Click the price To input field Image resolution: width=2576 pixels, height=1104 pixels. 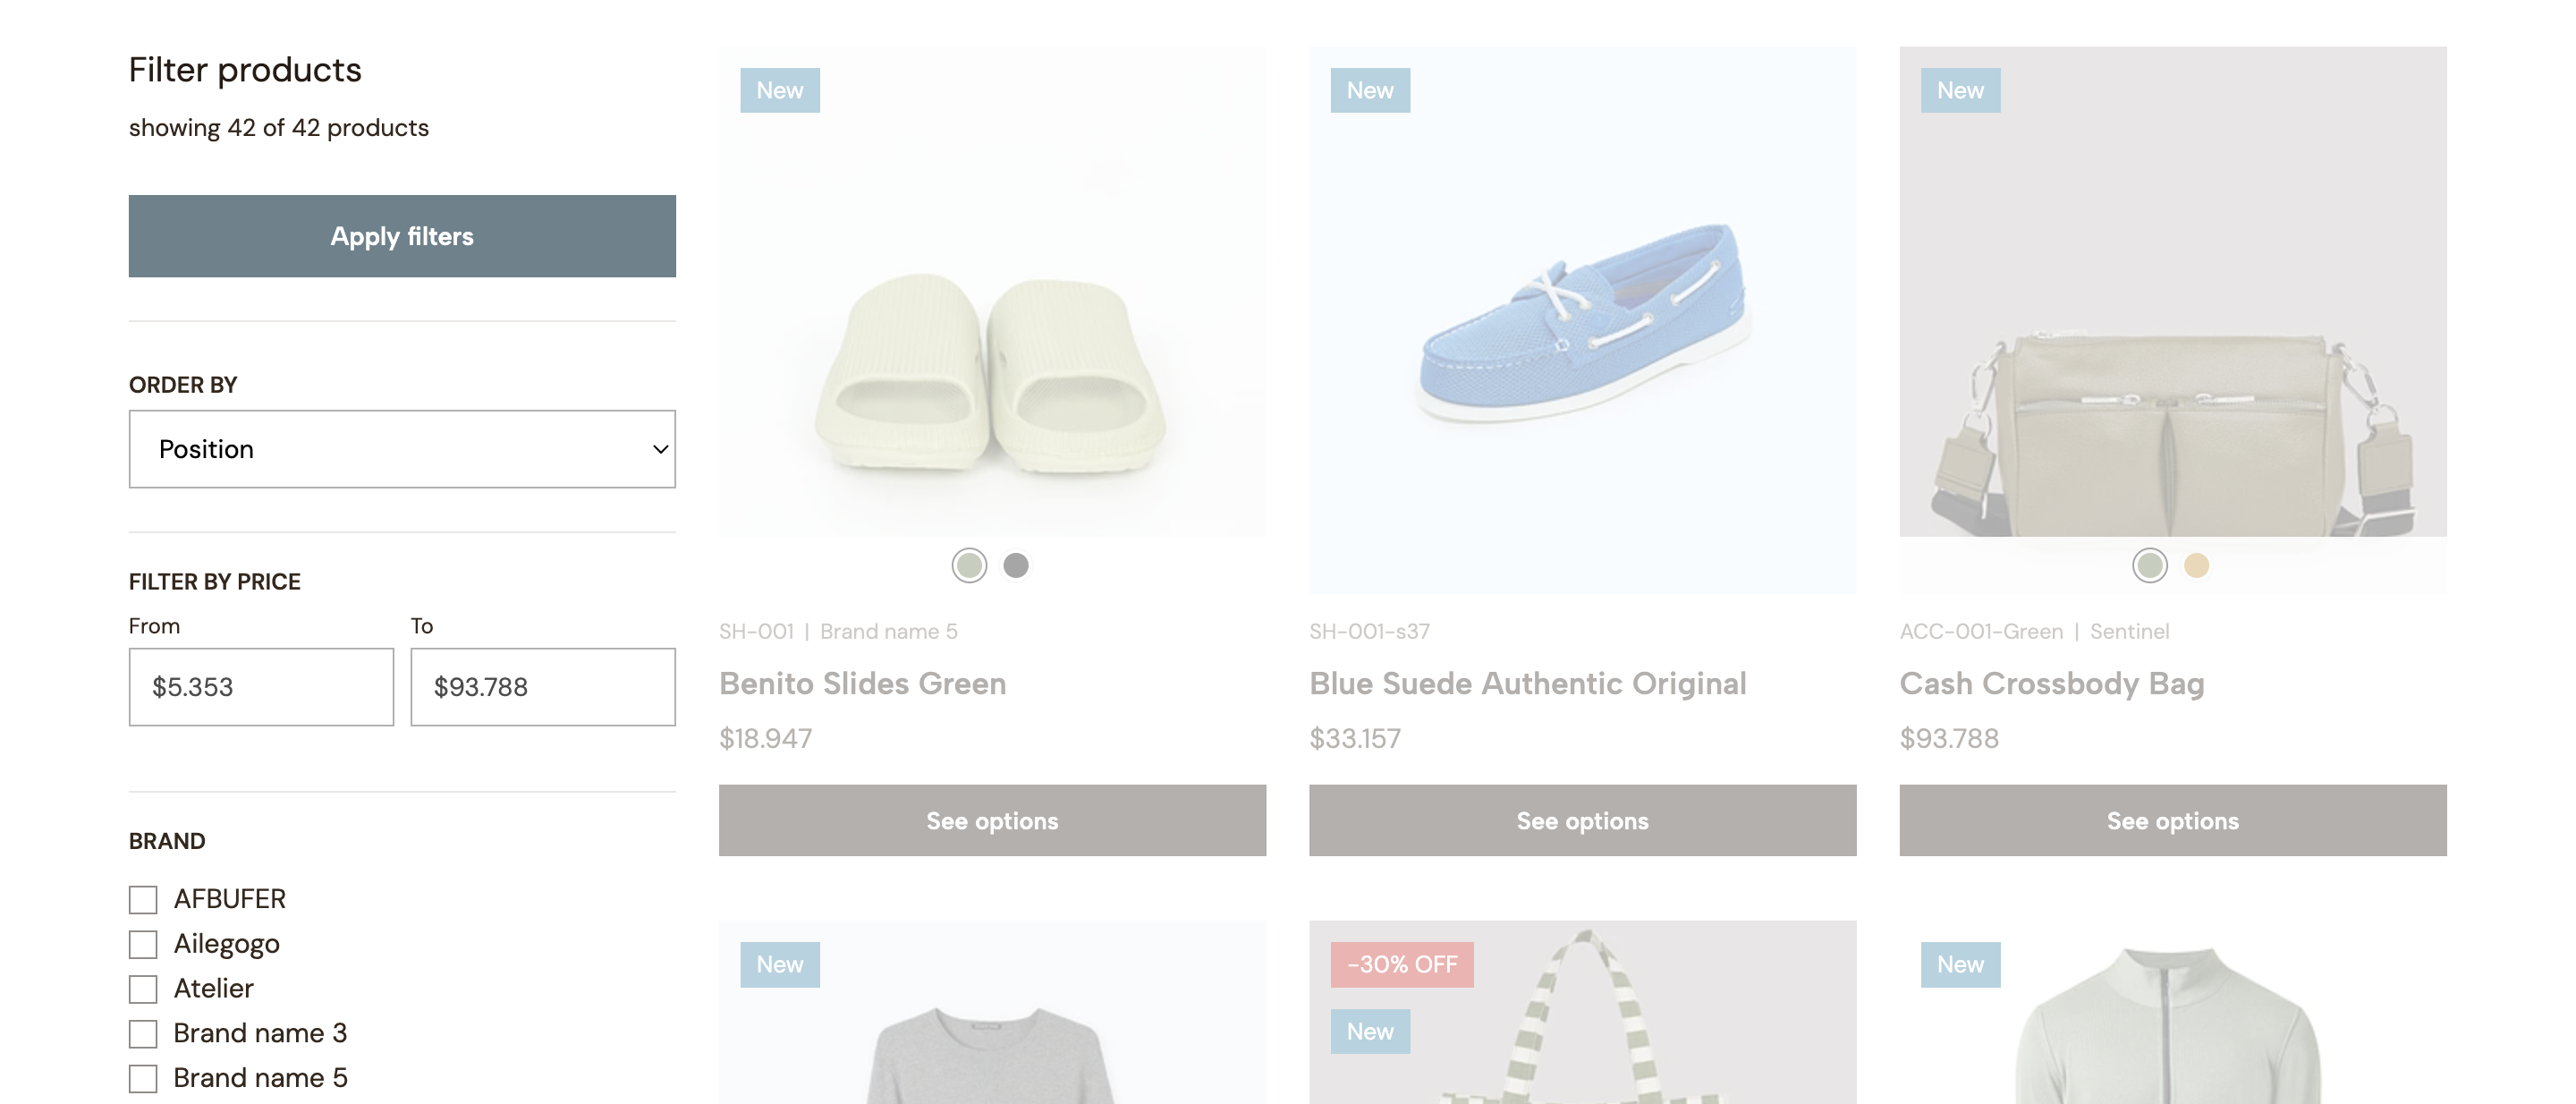click(542, 687)
